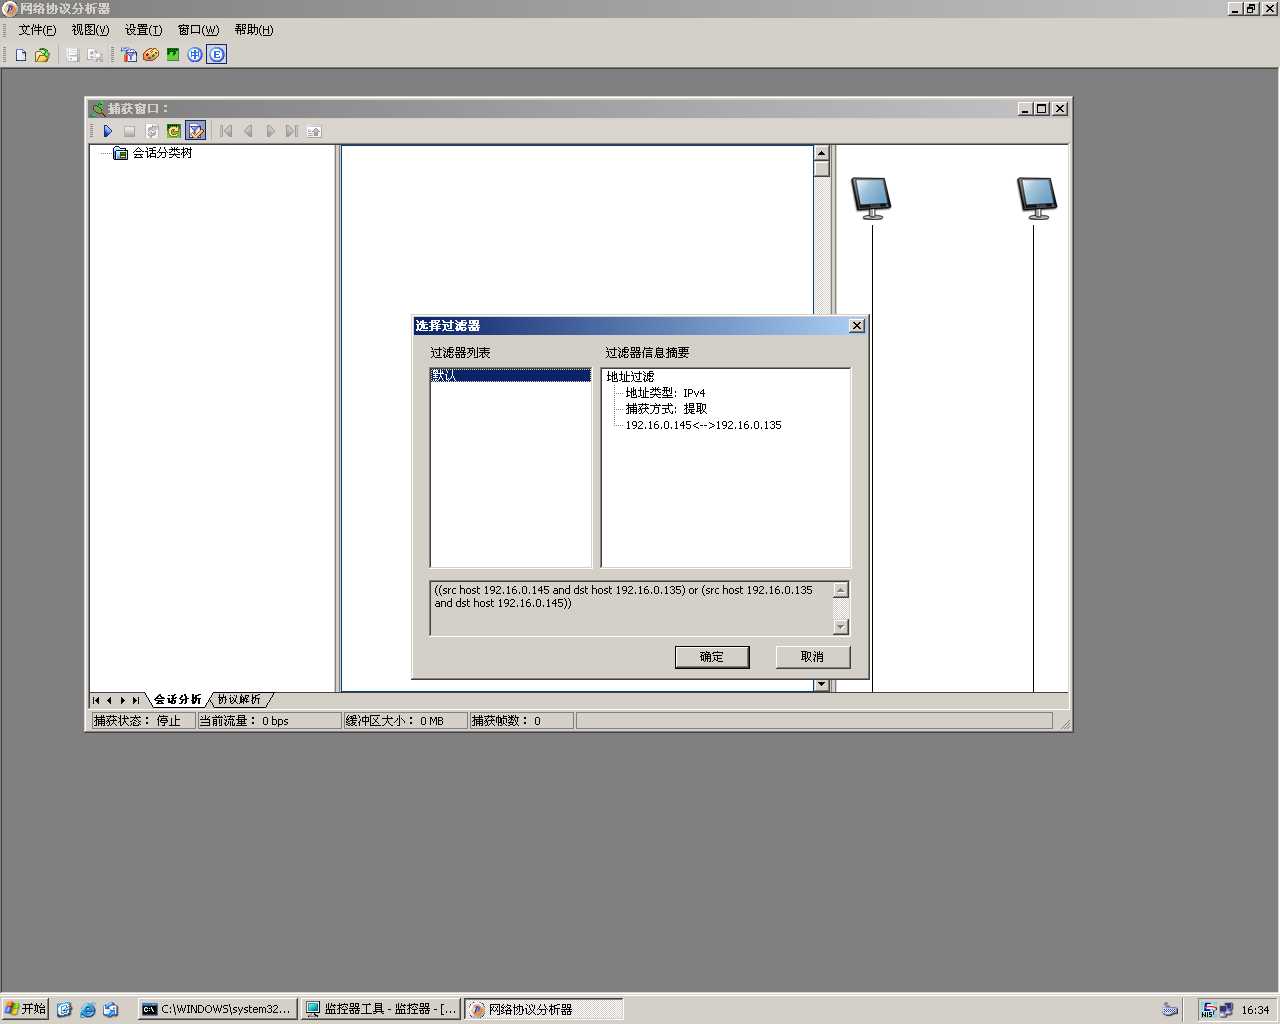
Task: Click the 捕获帧数: 0 status field
Action: click(x=521, y=721)
